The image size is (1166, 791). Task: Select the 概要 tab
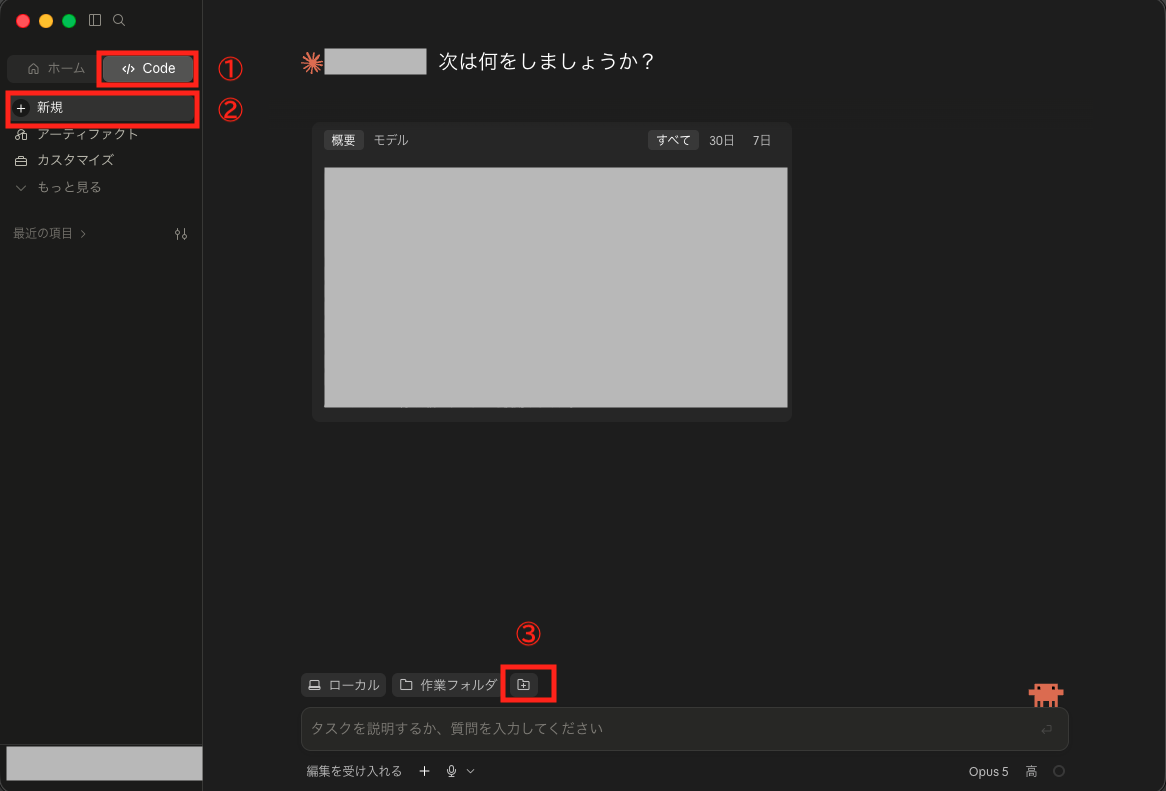344,140
